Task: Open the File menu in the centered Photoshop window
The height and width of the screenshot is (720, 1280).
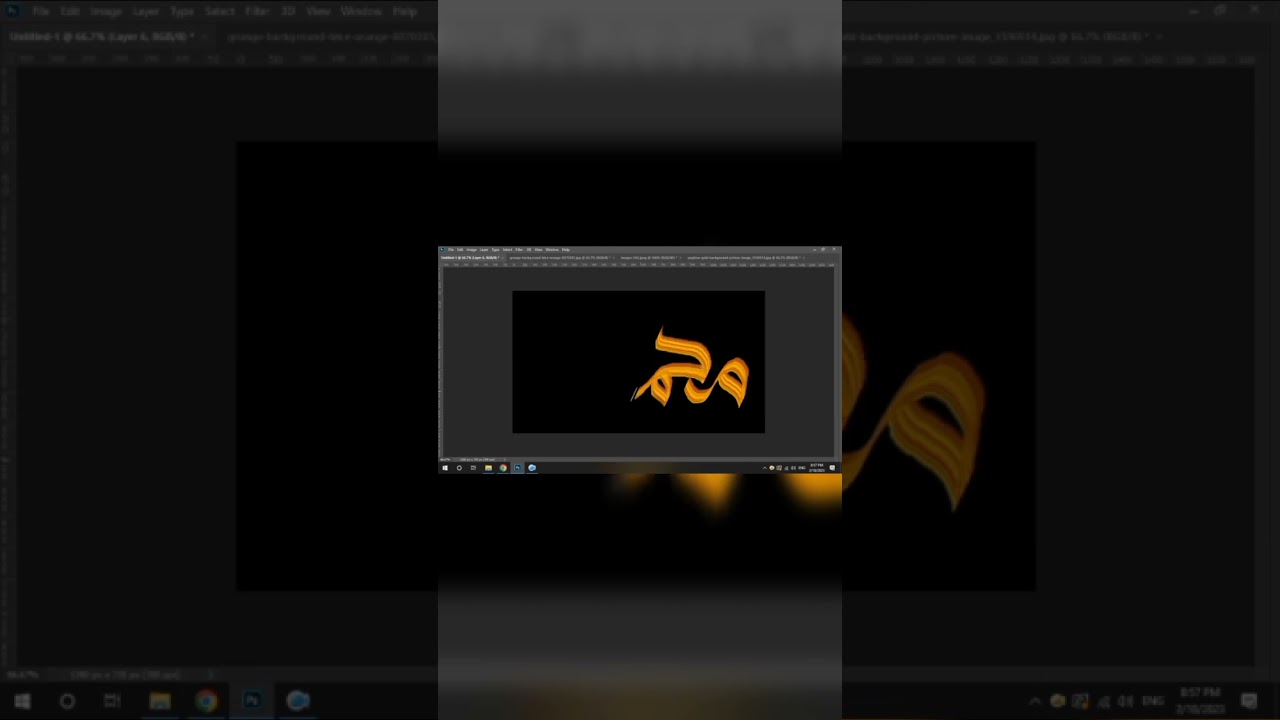Action: 451,250
